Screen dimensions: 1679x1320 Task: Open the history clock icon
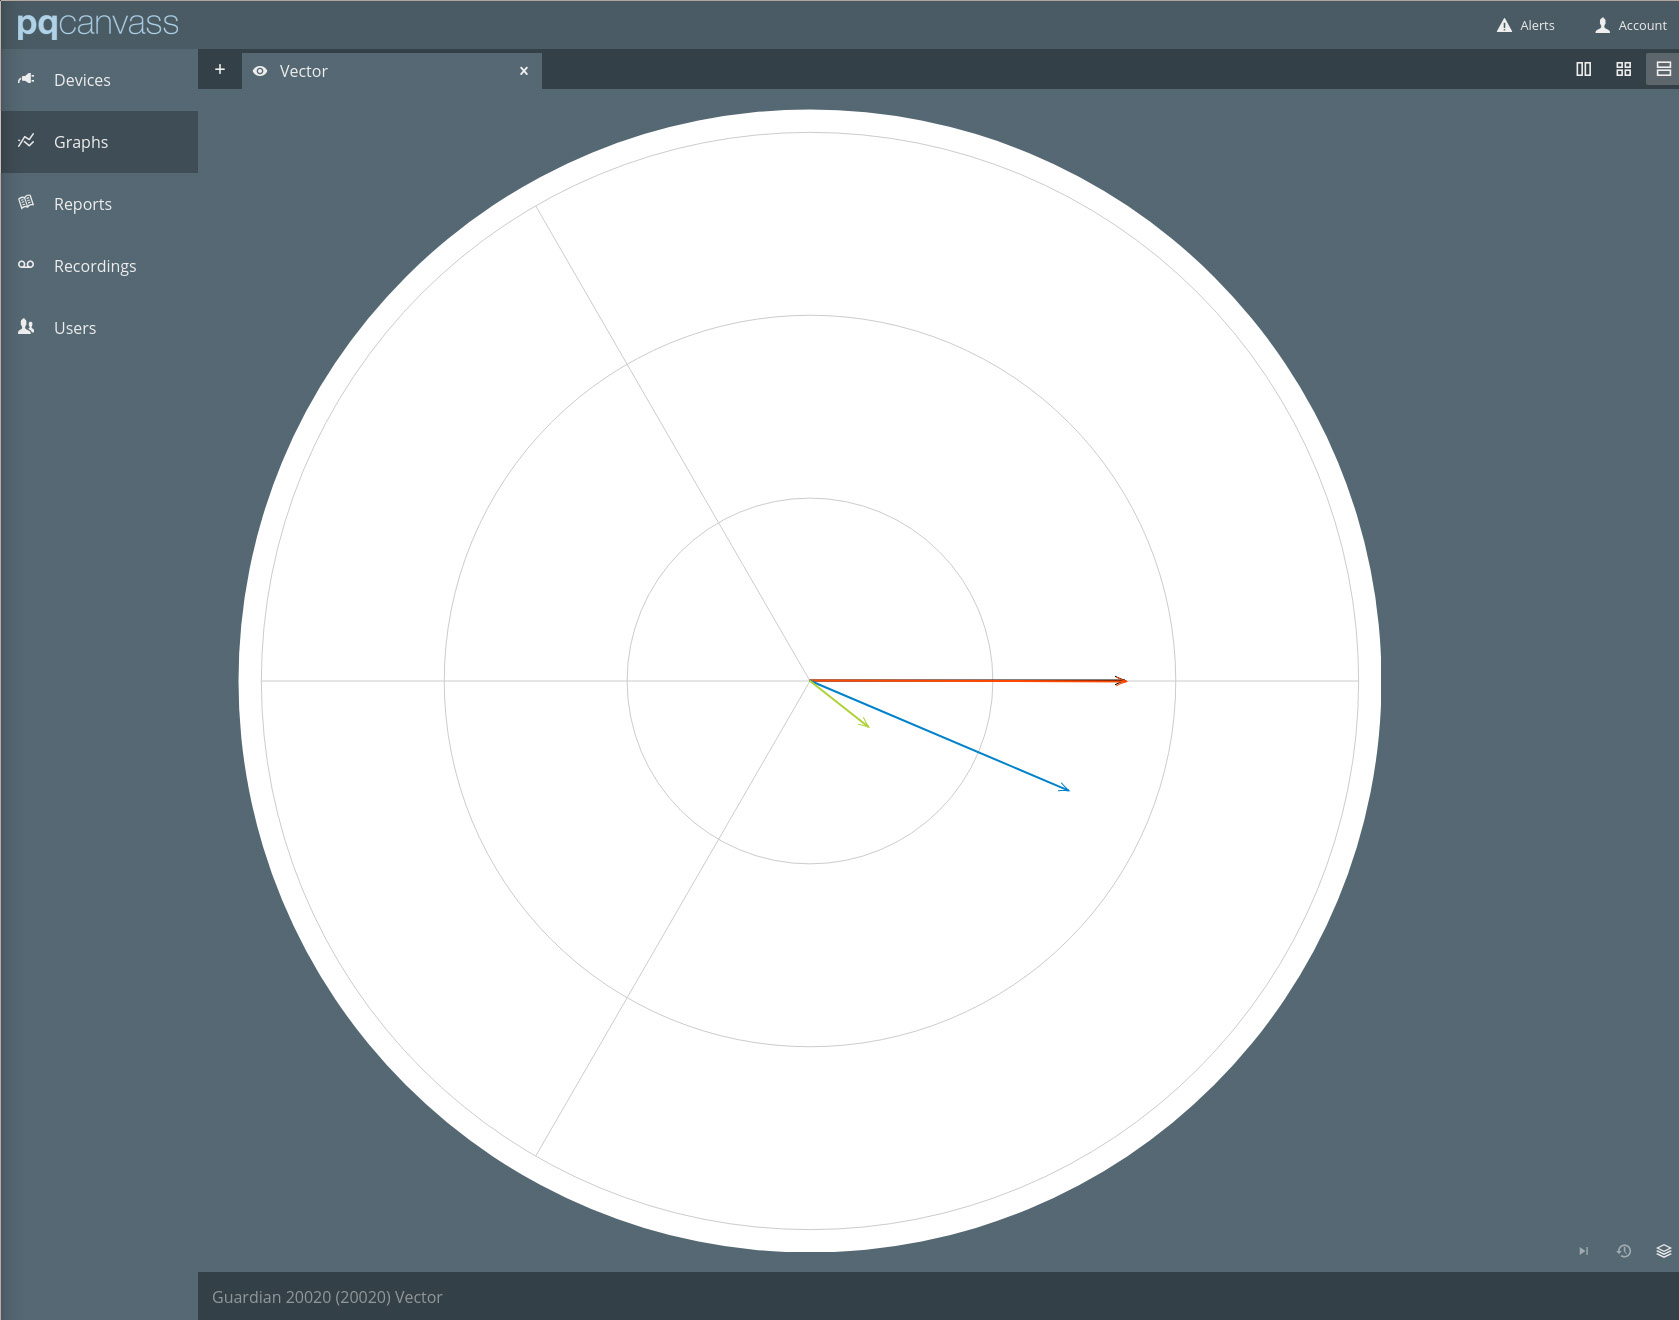1623,1251
